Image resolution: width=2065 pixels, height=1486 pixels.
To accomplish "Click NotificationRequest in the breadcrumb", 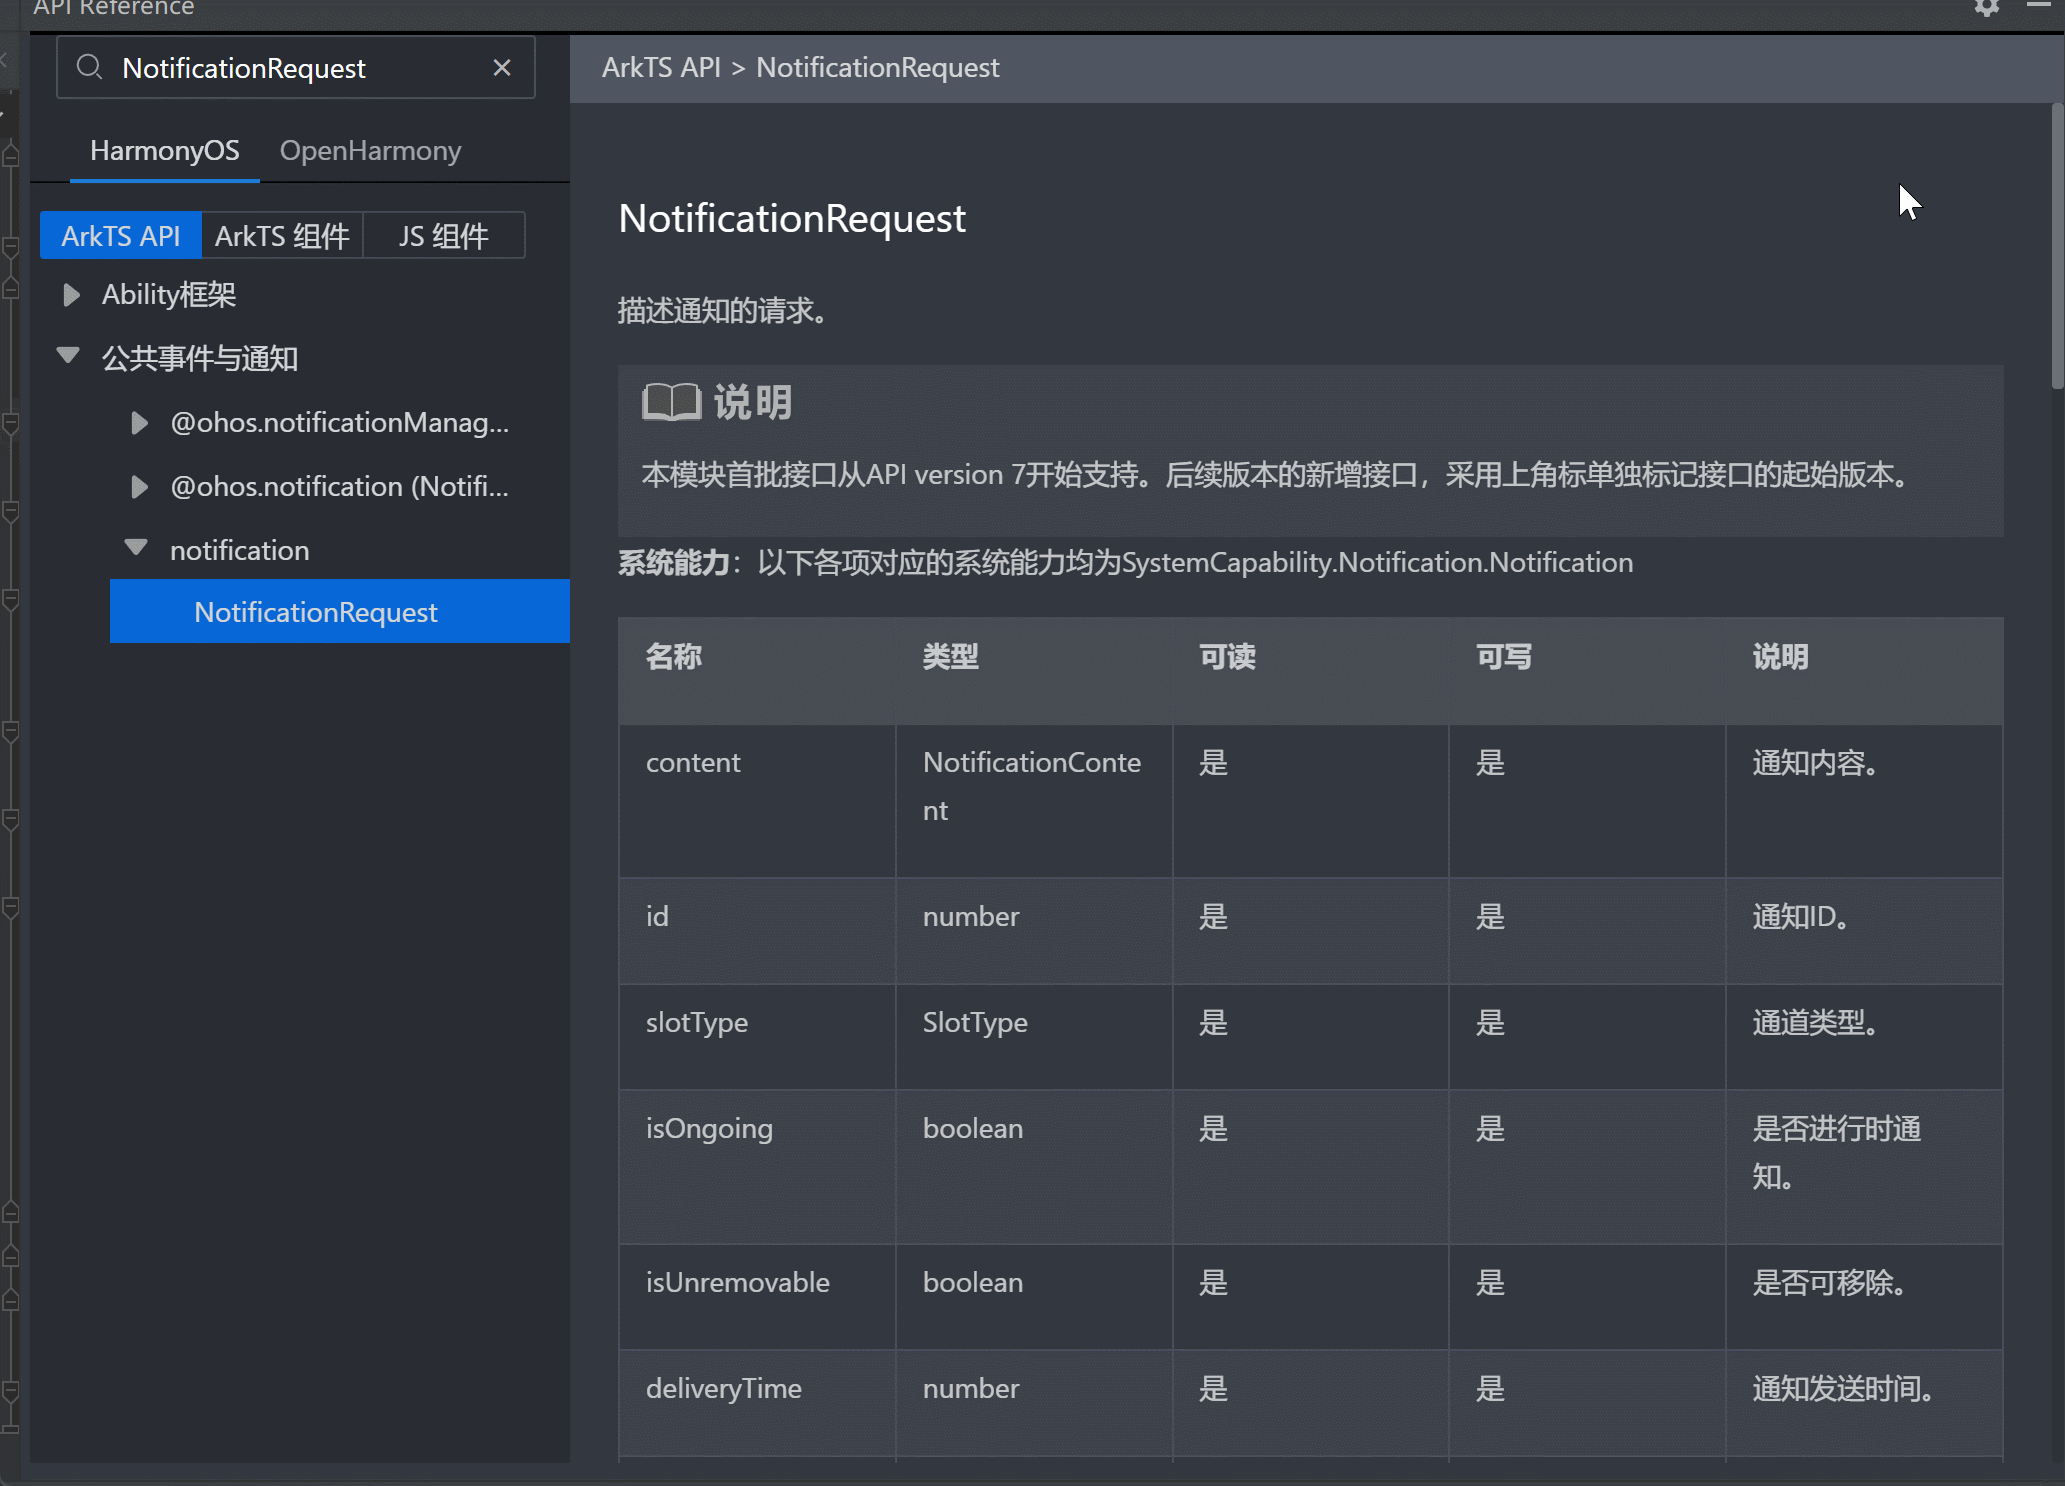I will pos(877,67).
